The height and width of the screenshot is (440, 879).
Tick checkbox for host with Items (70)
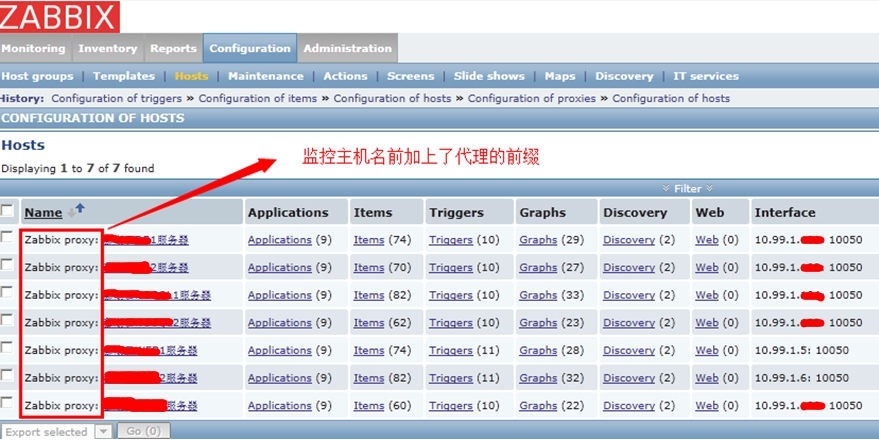[x=7, y=265]
